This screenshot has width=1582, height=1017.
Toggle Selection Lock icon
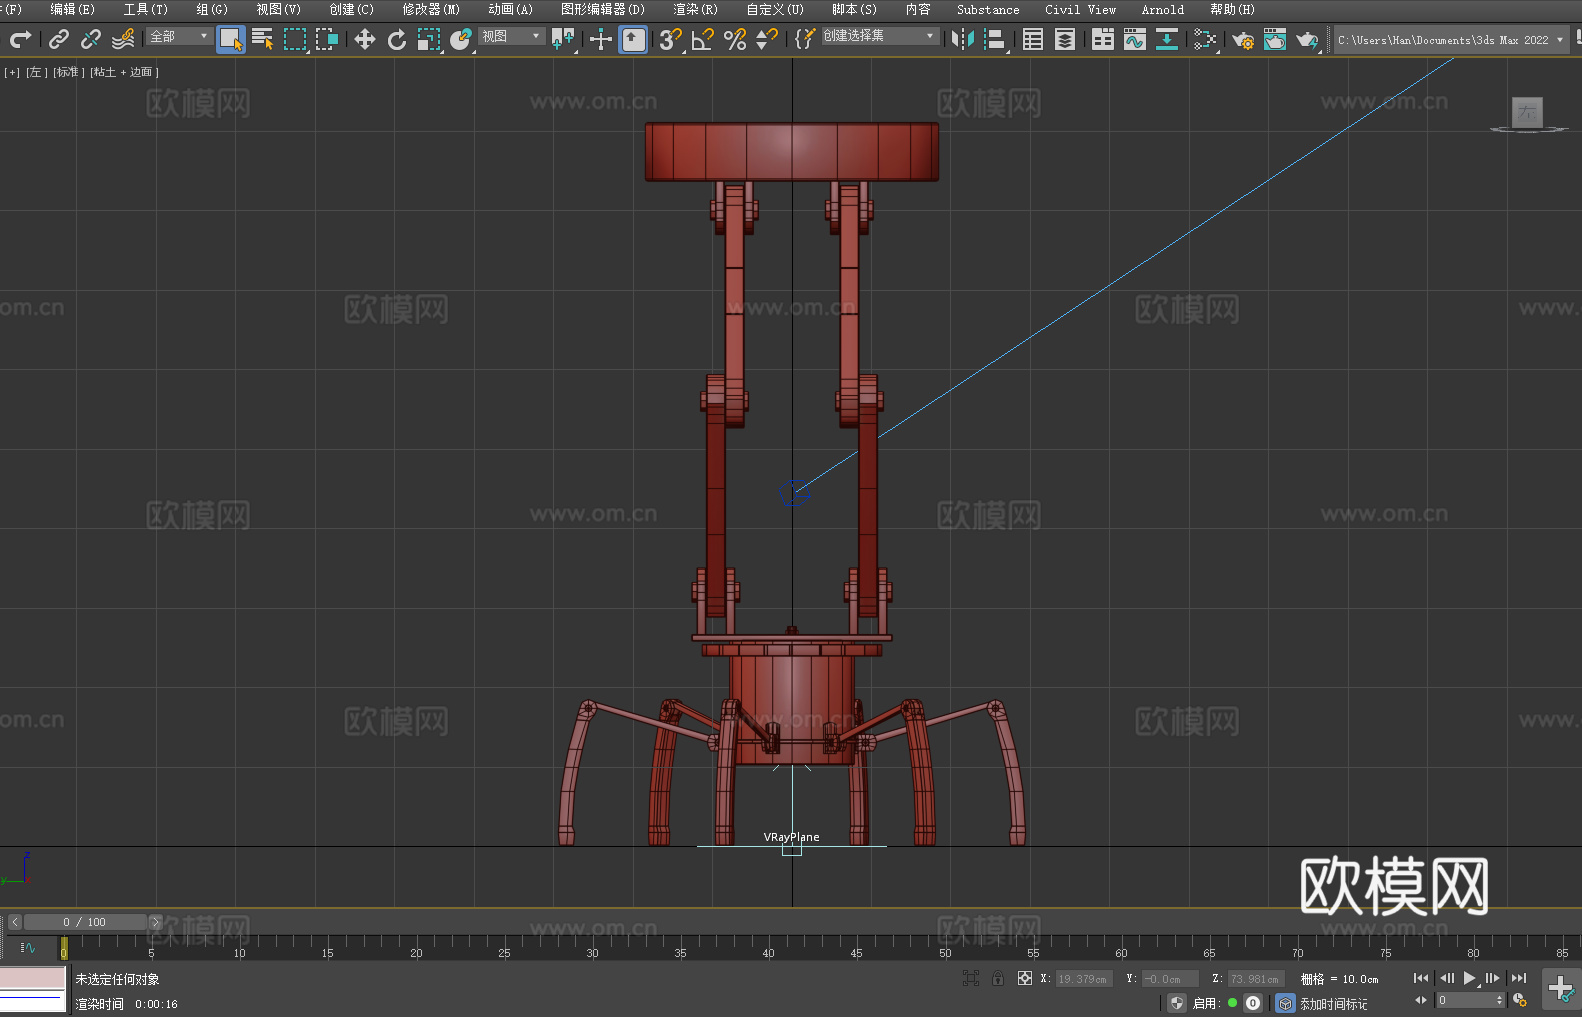click(x=998, y=978)
